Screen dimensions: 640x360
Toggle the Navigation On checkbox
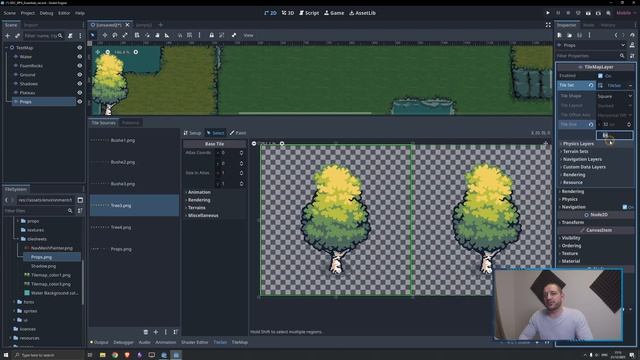pyautogui.click(x=624, y=207)
